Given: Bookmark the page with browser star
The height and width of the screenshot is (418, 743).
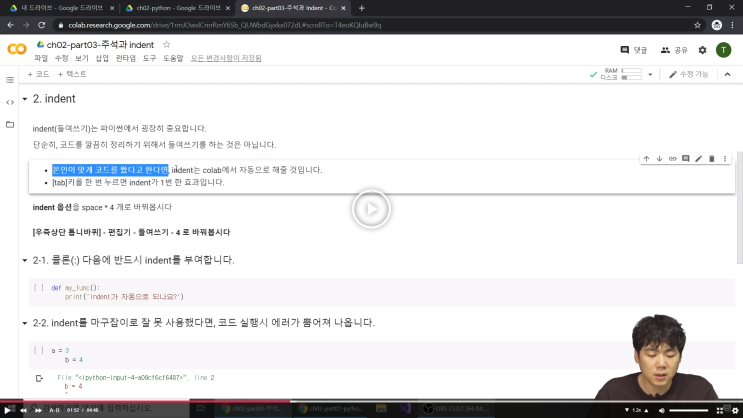Looking at the screenshot, I should (x=697, y=25).
